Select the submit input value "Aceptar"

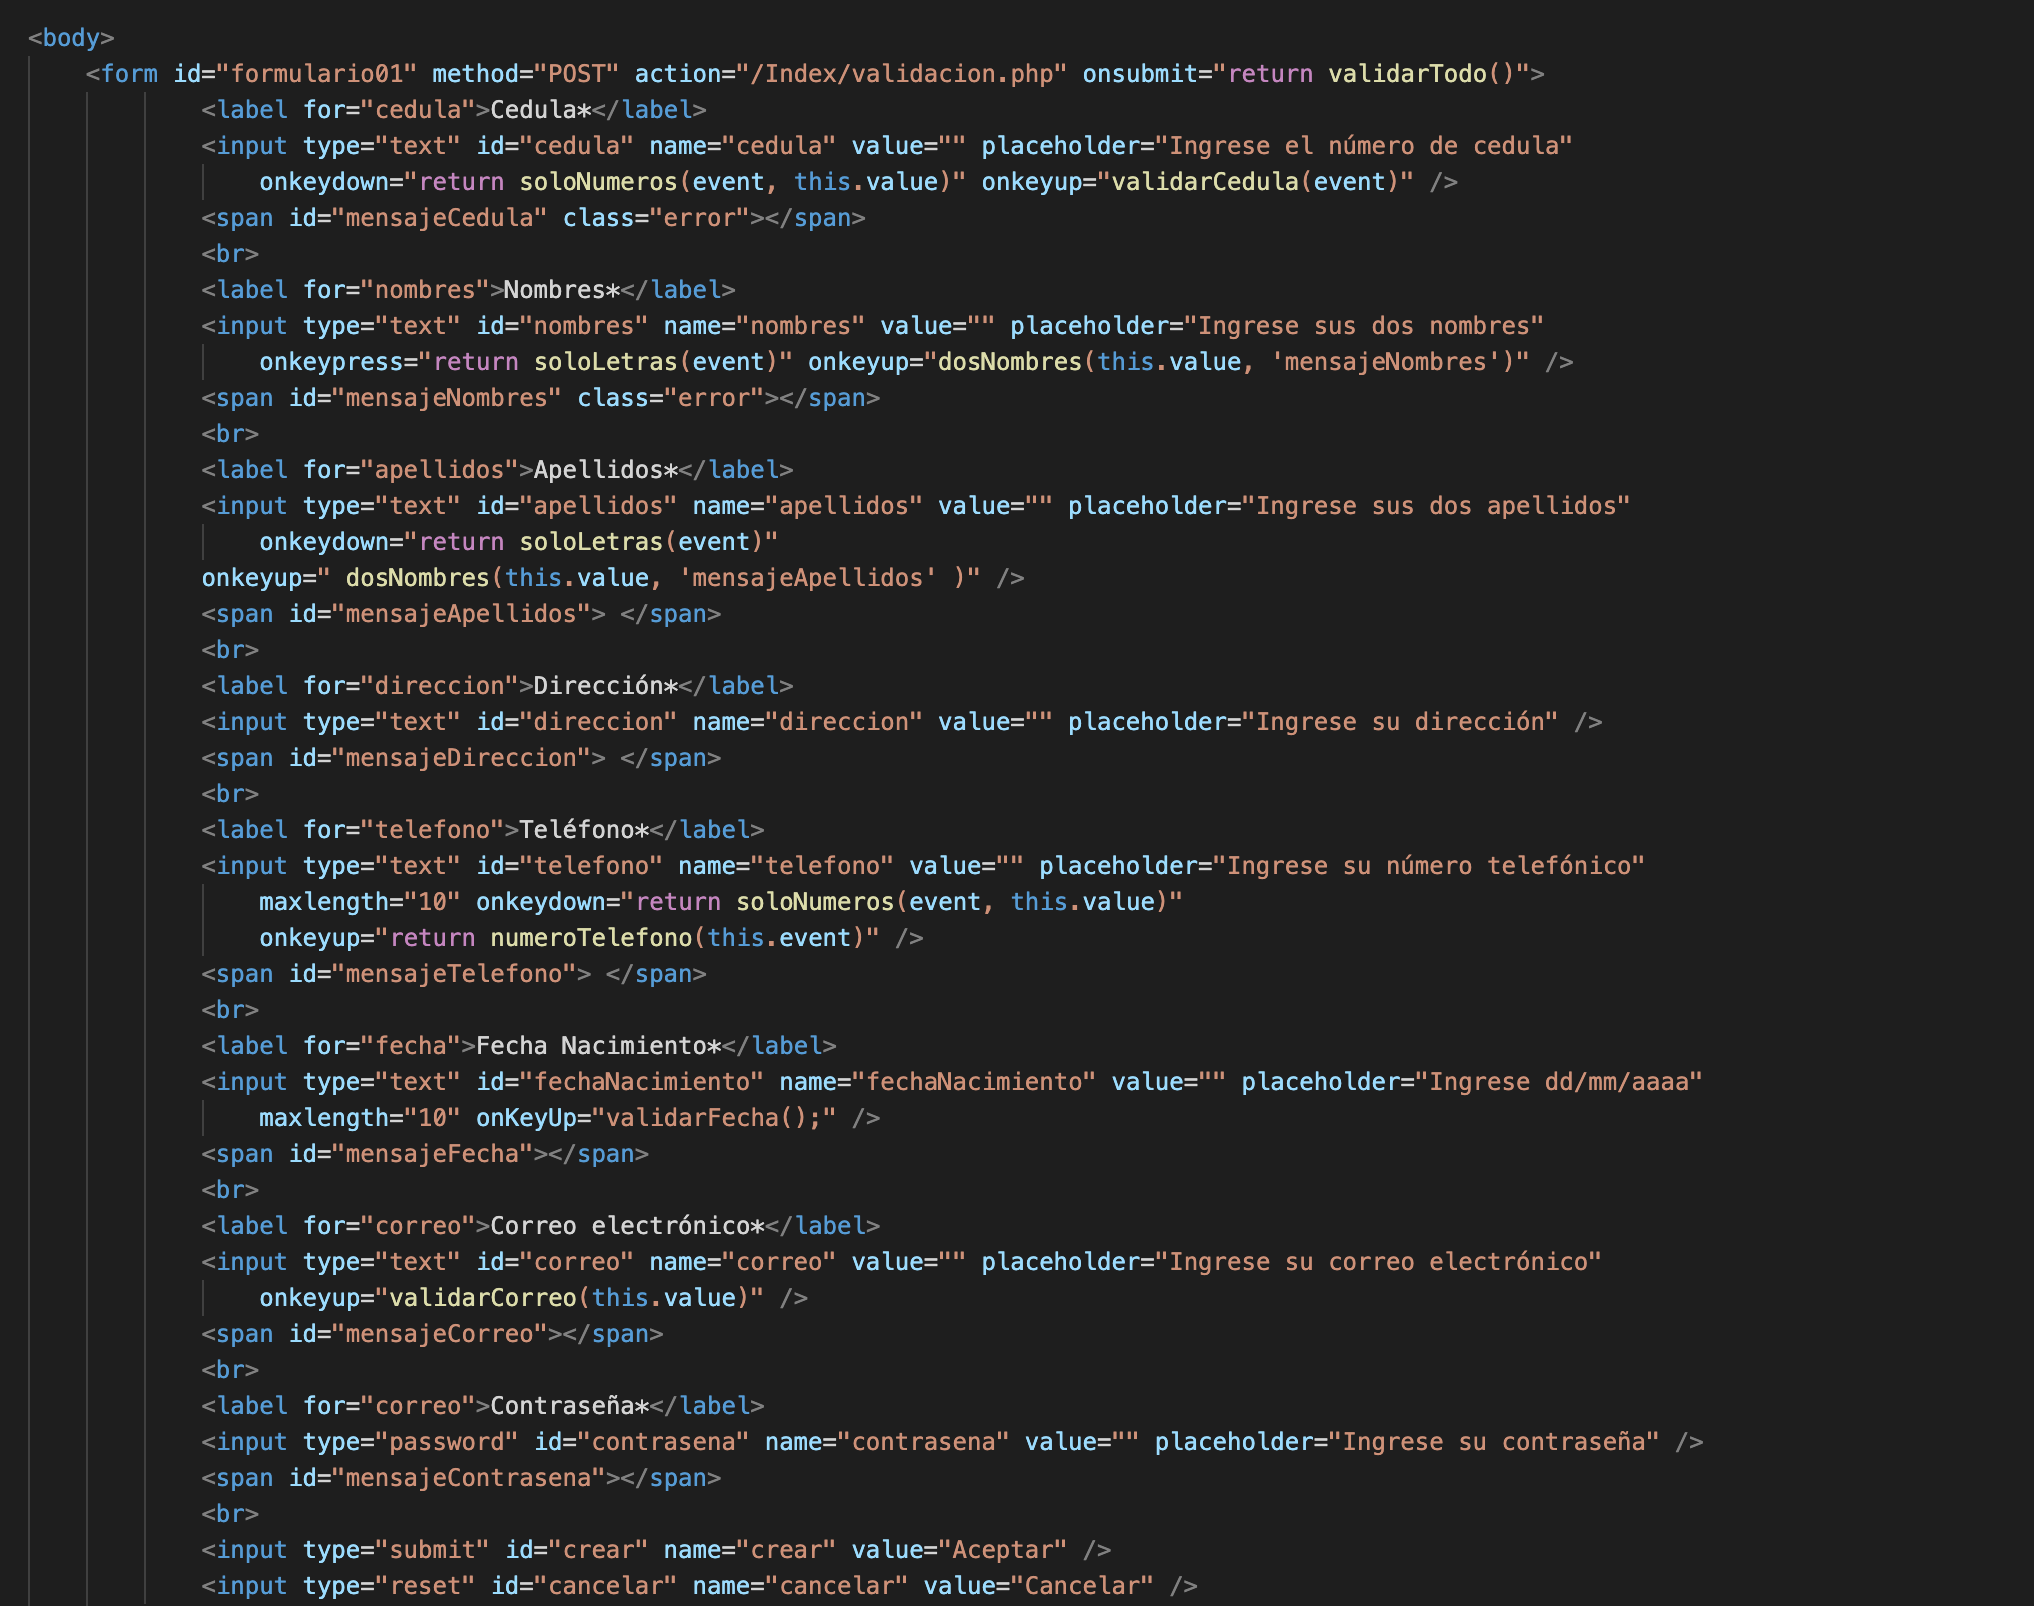coord(1003,1549)
